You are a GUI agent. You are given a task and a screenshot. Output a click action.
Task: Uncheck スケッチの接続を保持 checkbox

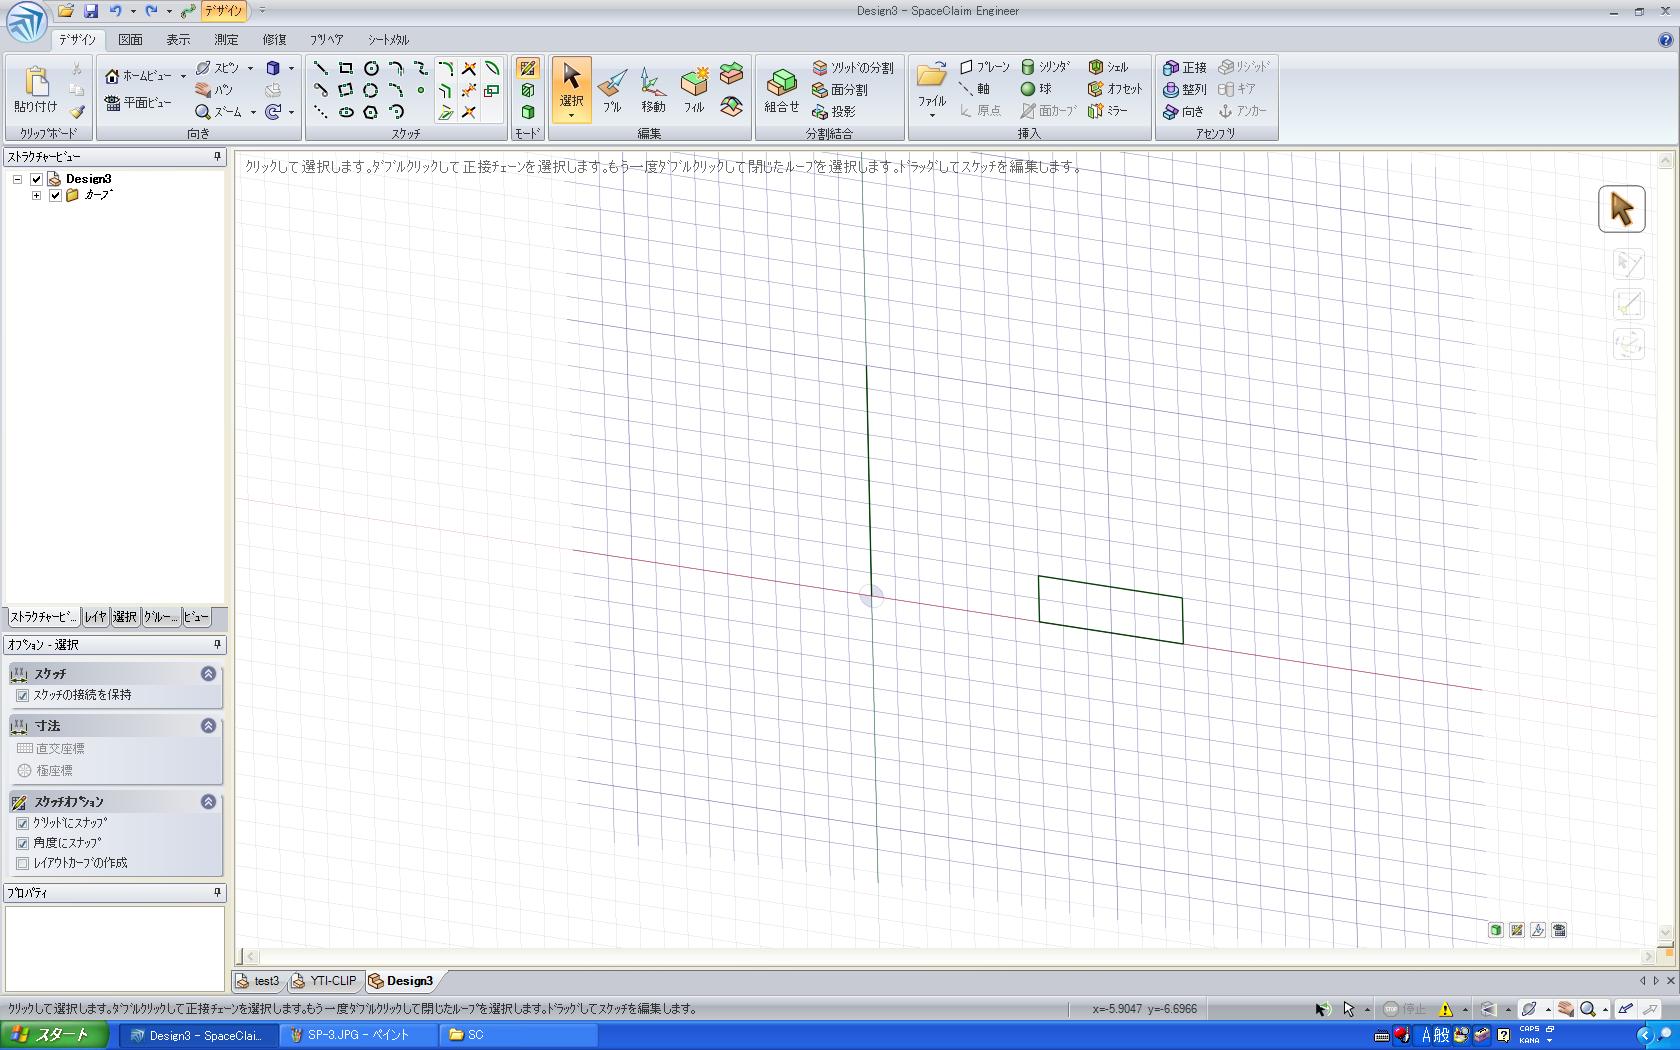pyautogui.click(x=23, y=695)
